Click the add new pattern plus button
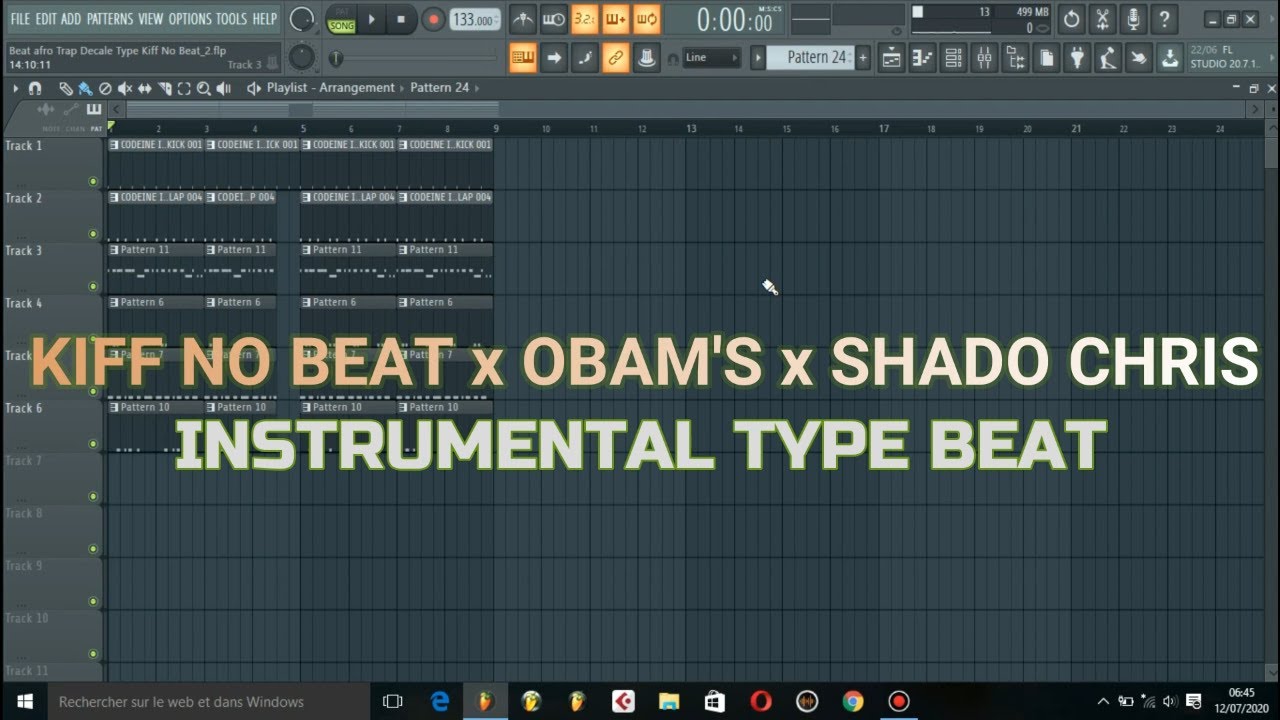This screenshot has width=1280, height=720. pos(863,58)
